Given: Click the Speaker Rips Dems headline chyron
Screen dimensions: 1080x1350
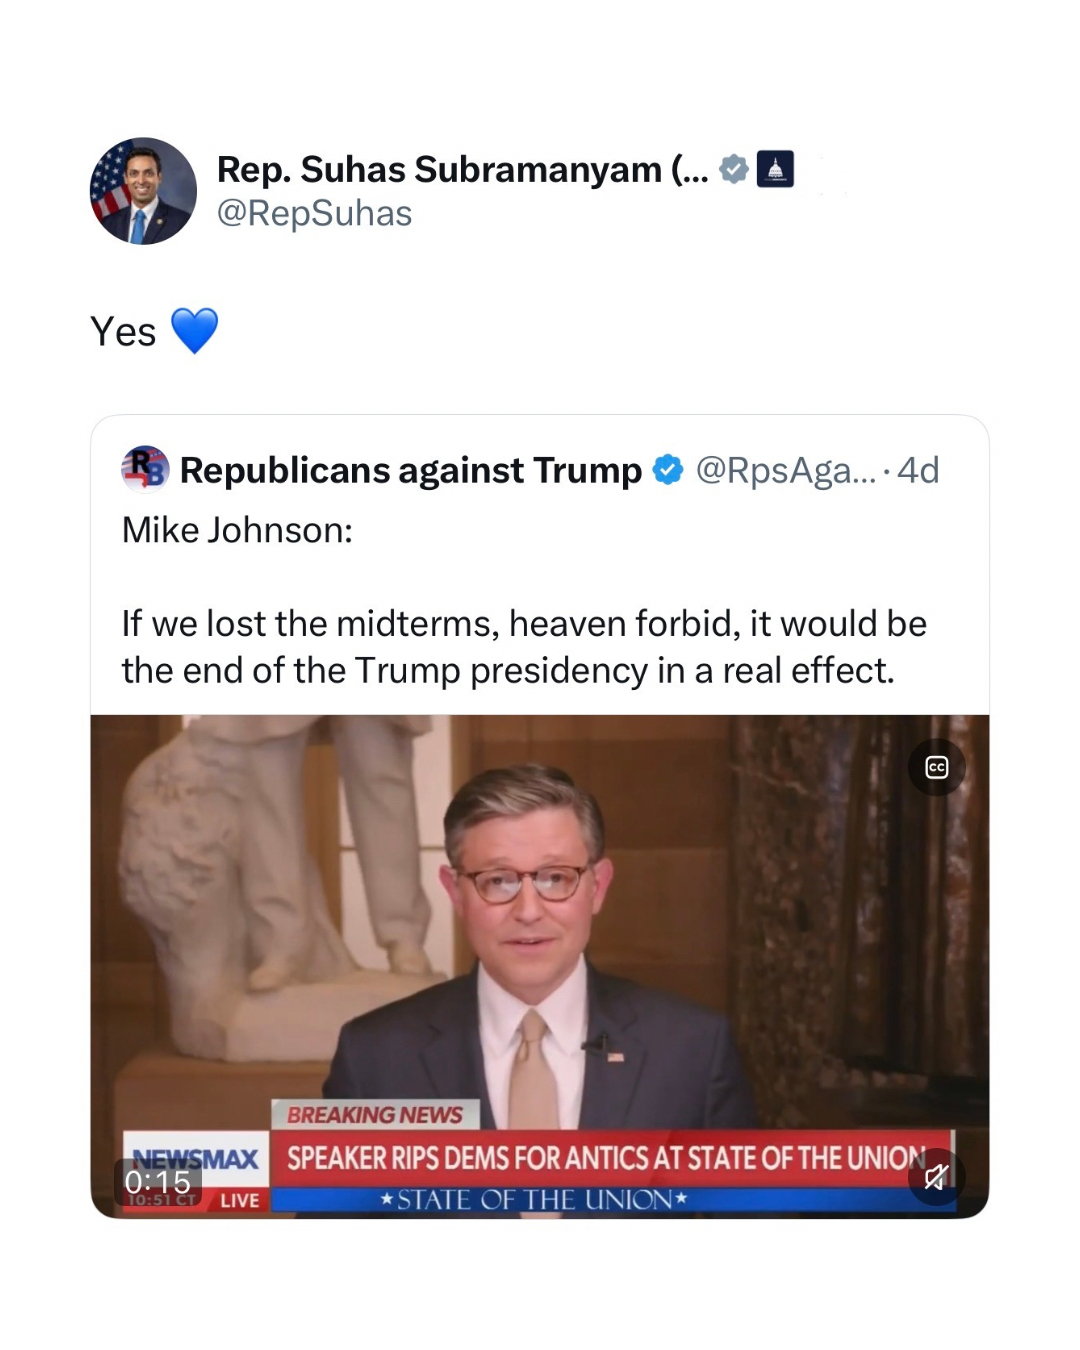Looking at the screenshot, I should click(x=606, y=1158).
